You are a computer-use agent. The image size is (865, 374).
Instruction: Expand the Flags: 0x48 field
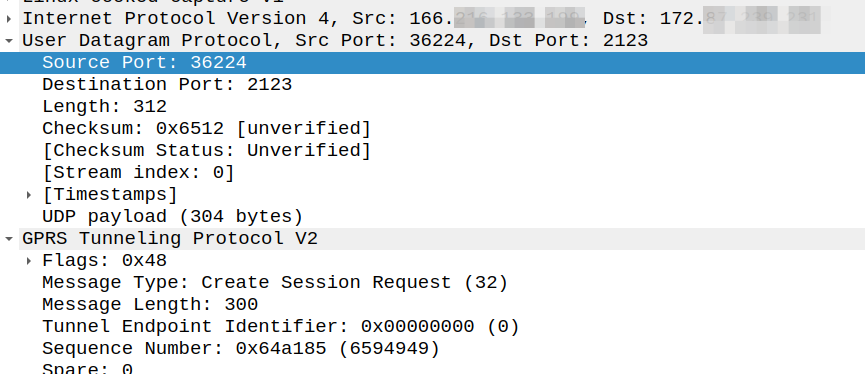click(29, 261)
